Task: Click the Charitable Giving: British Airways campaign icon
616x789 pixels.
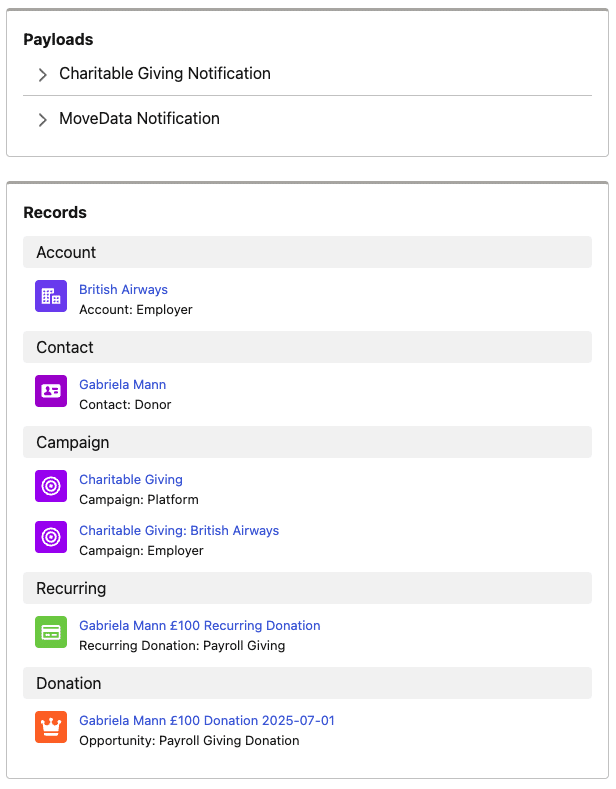Action: pos(51,537)
